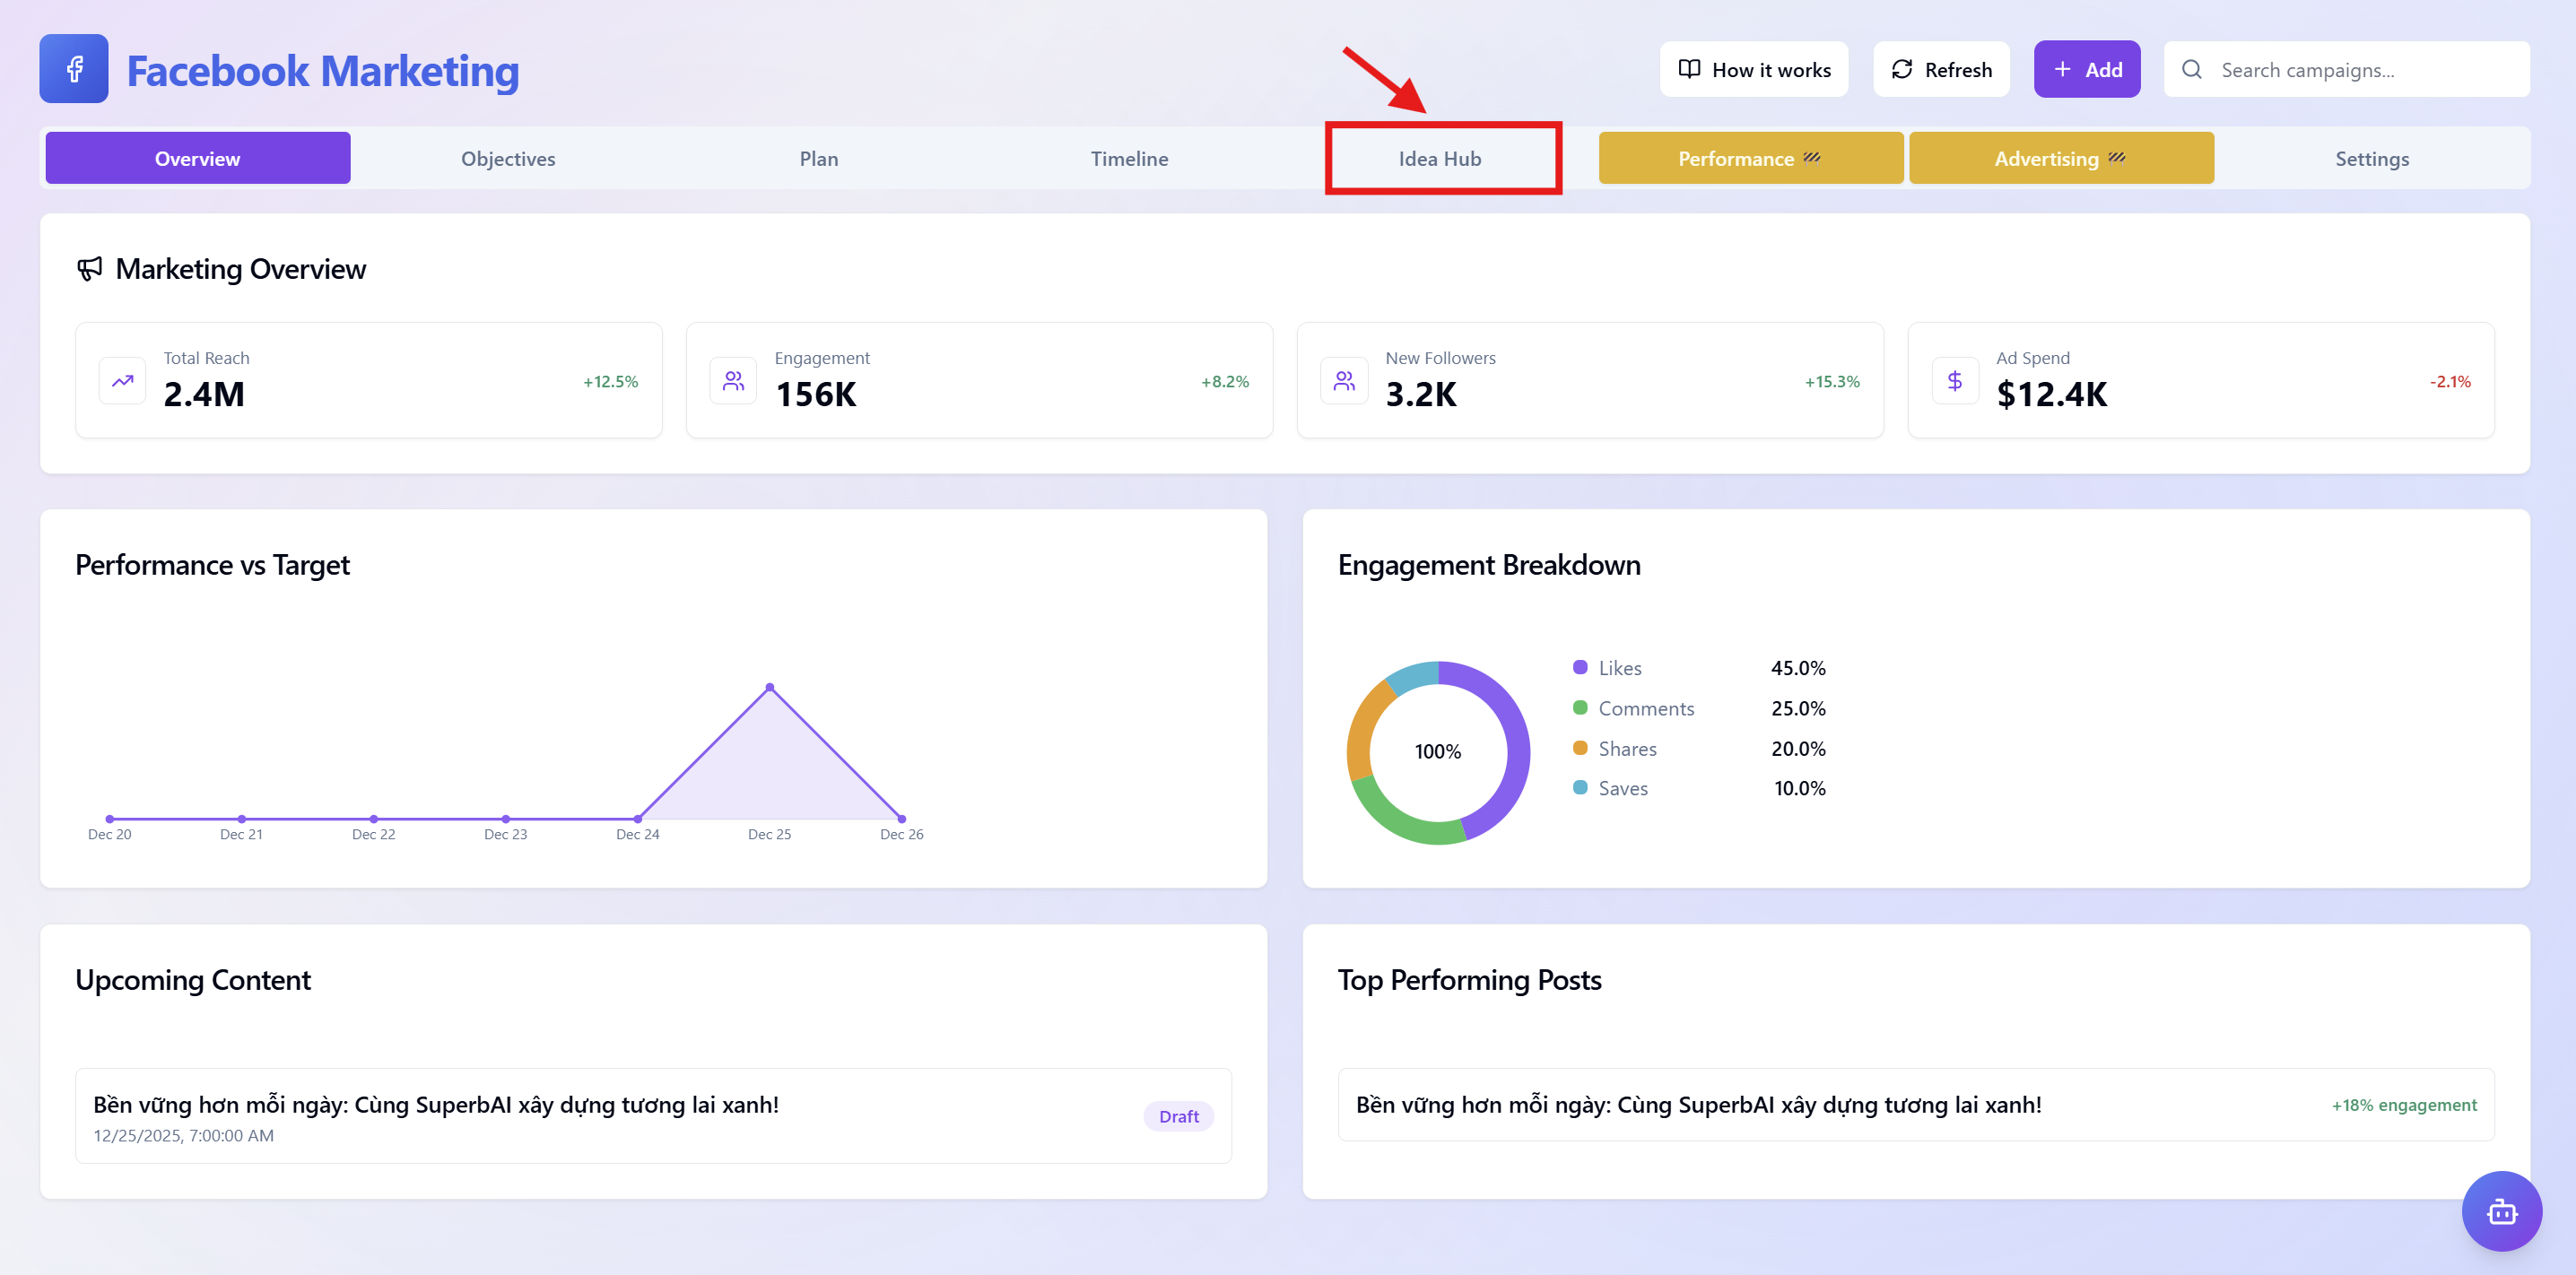
Task: Click the search magnifier icon
Action: pyautogui.click(x=2192, y=70)
